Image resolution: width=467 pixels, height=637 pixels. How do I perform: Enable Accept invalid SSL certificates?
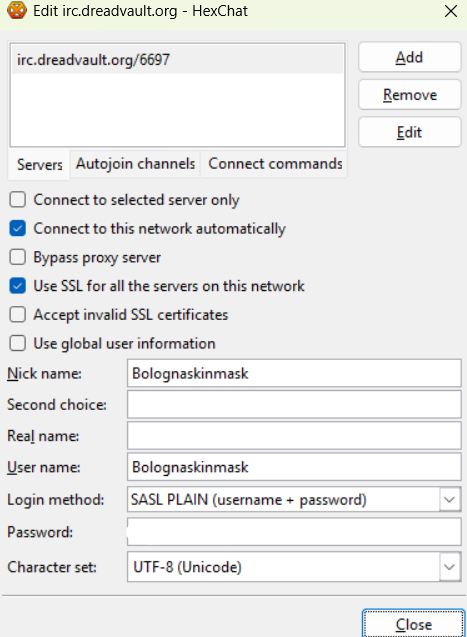click(x=17, y=314)
